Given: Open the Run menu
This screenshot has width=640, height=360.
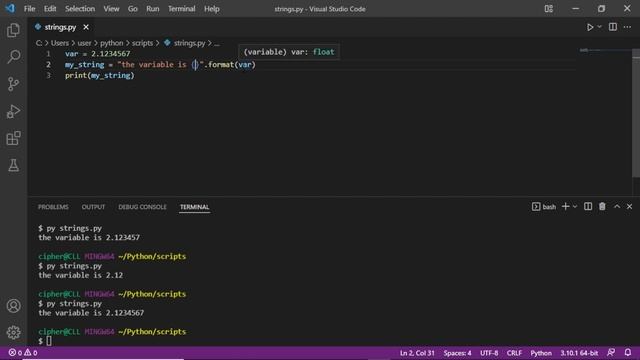Looking at the screenshot, I should click(x=153, y=9).
